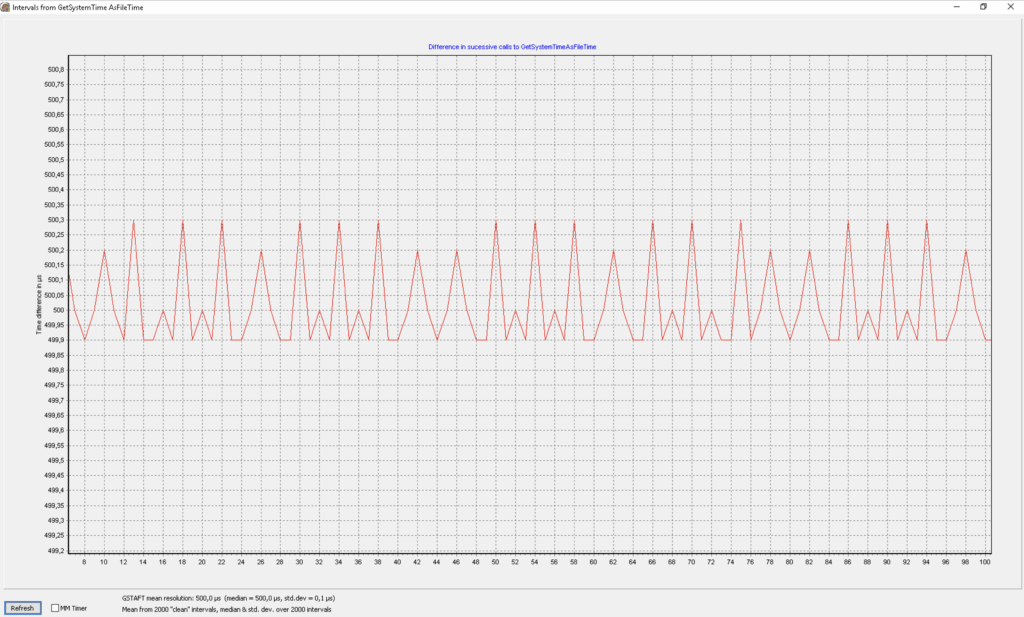The height and width of the screenshot is (617, 1024).
Task: Click the MM Timer label text
Action: pos(74,608)
